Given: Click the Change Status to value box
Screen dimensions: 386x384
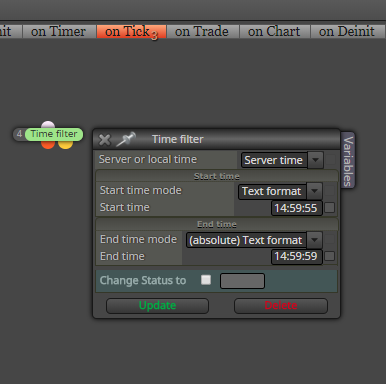Looking at the screenshot, I should 242,281.
